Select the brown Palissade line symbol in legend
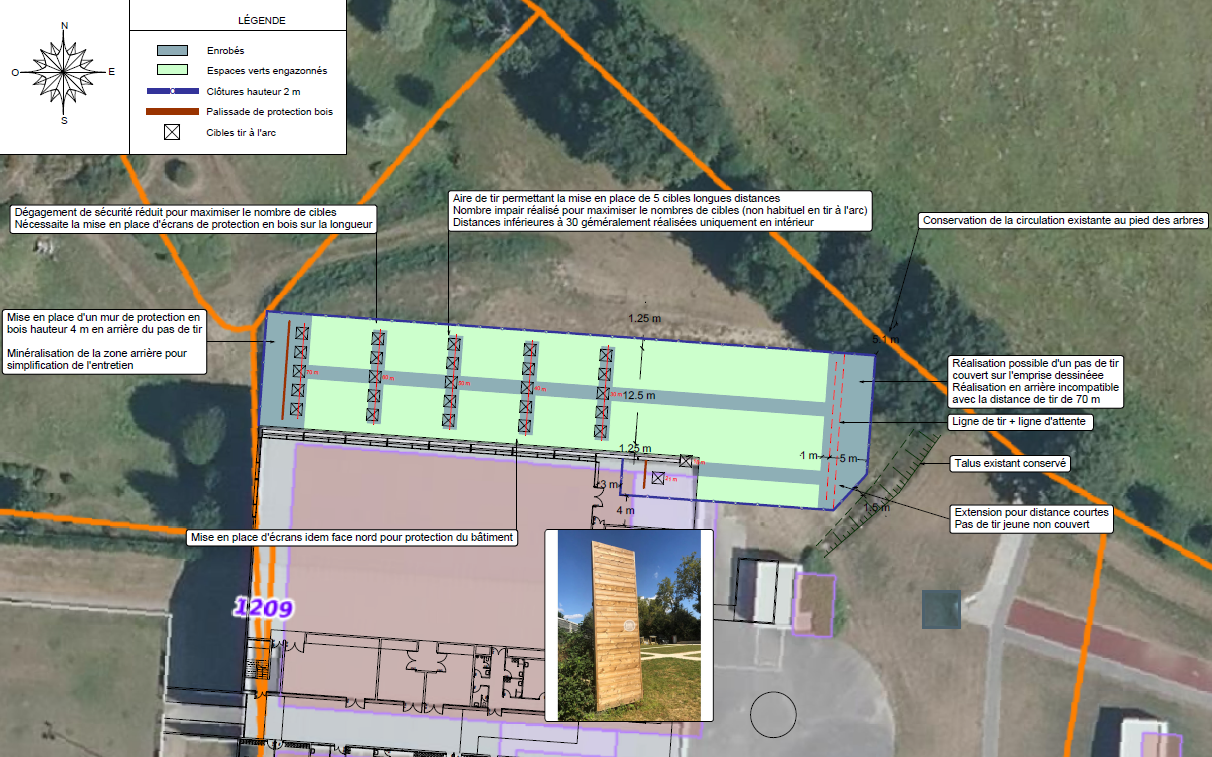The height and width of the screenshot is (757, 1212). coord(172,112)
